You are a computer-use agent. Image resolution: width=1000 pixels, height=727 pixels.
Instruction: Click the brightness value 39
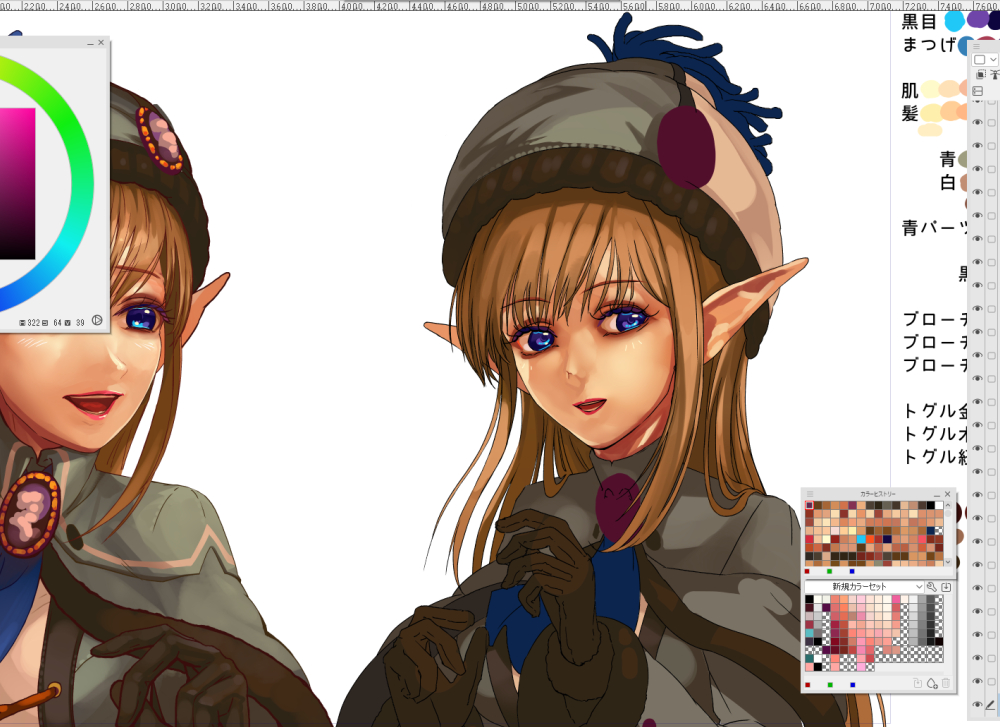pyautogui.click(x=80, y=323)
